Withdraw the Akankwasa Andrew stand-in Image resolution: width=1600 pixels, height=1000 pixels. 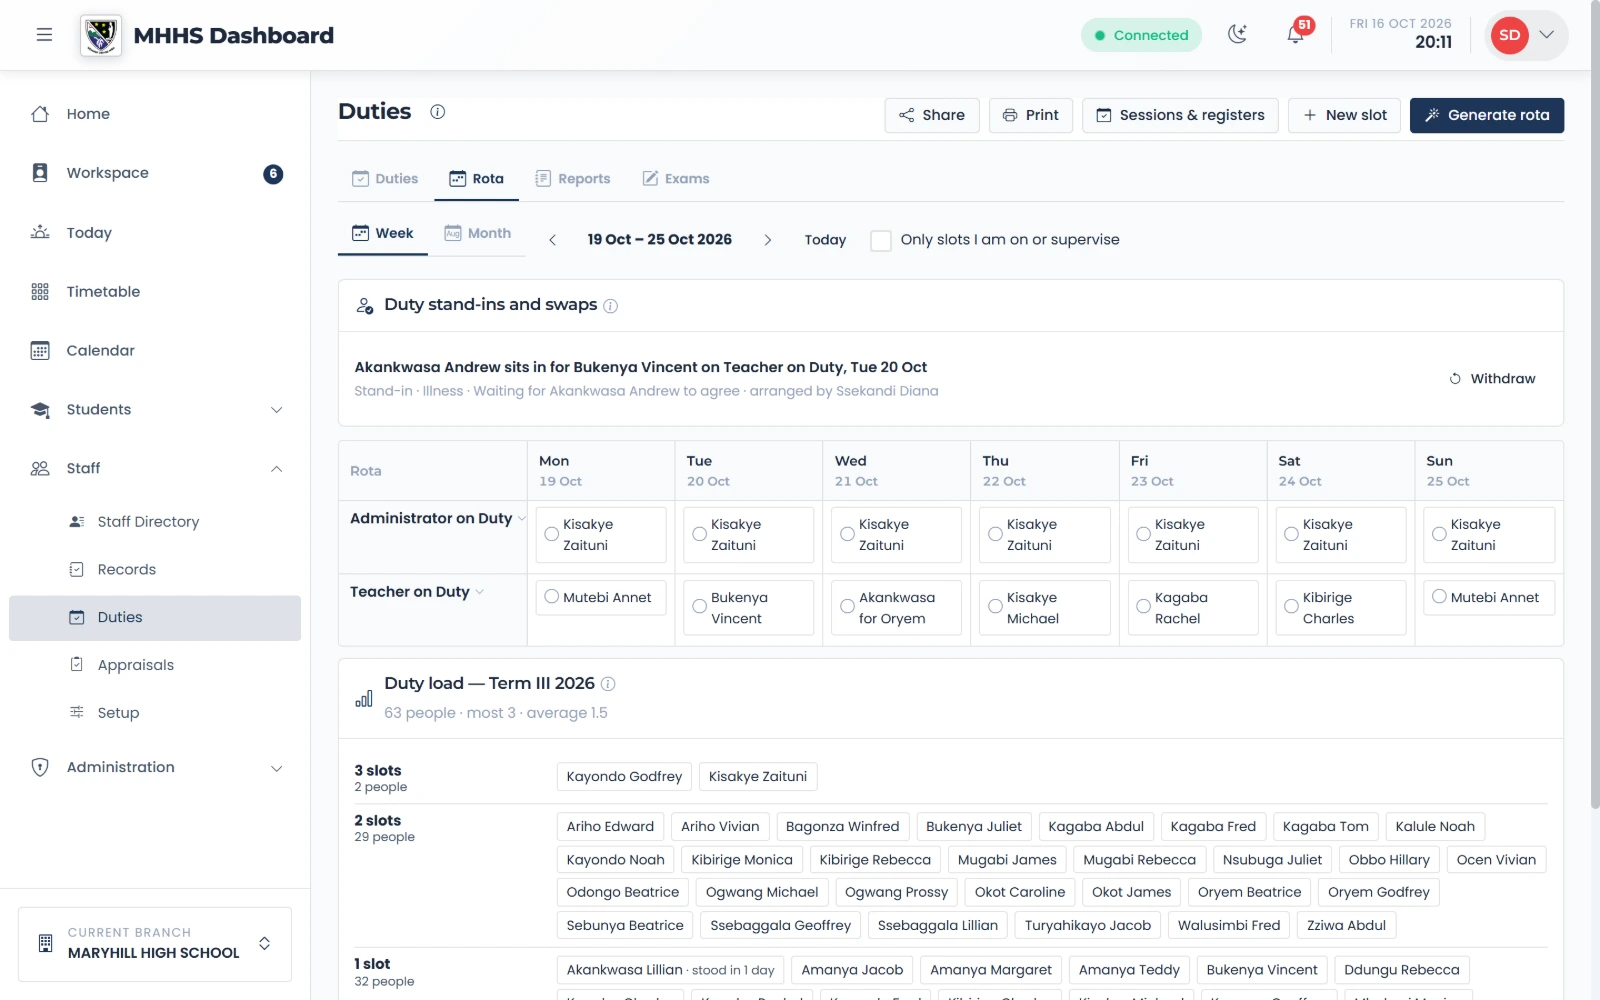[x=1493, y=379]
